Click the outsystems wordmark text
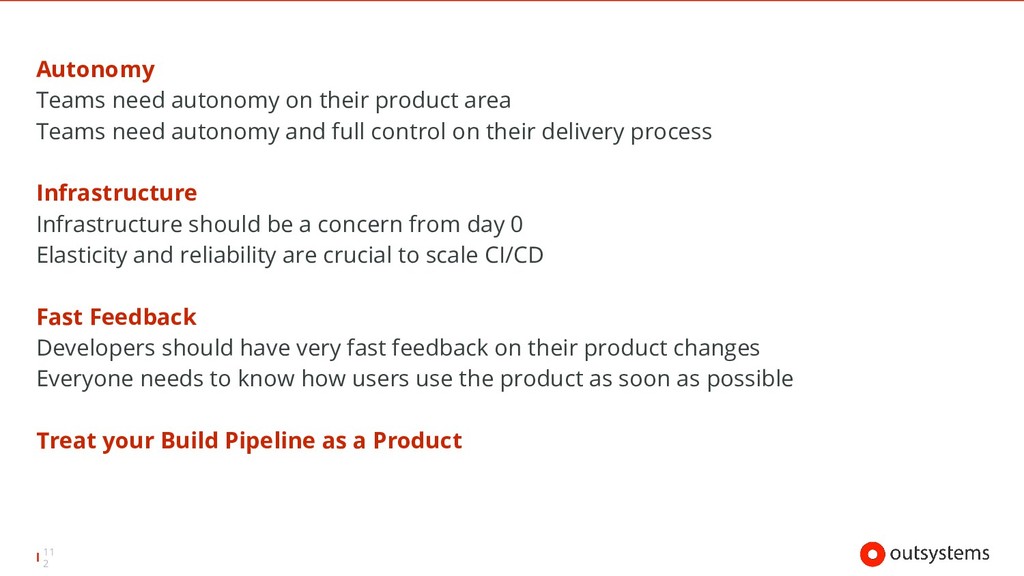The height and width of the screenshot is (576, 1024). [x=939, y=554]
